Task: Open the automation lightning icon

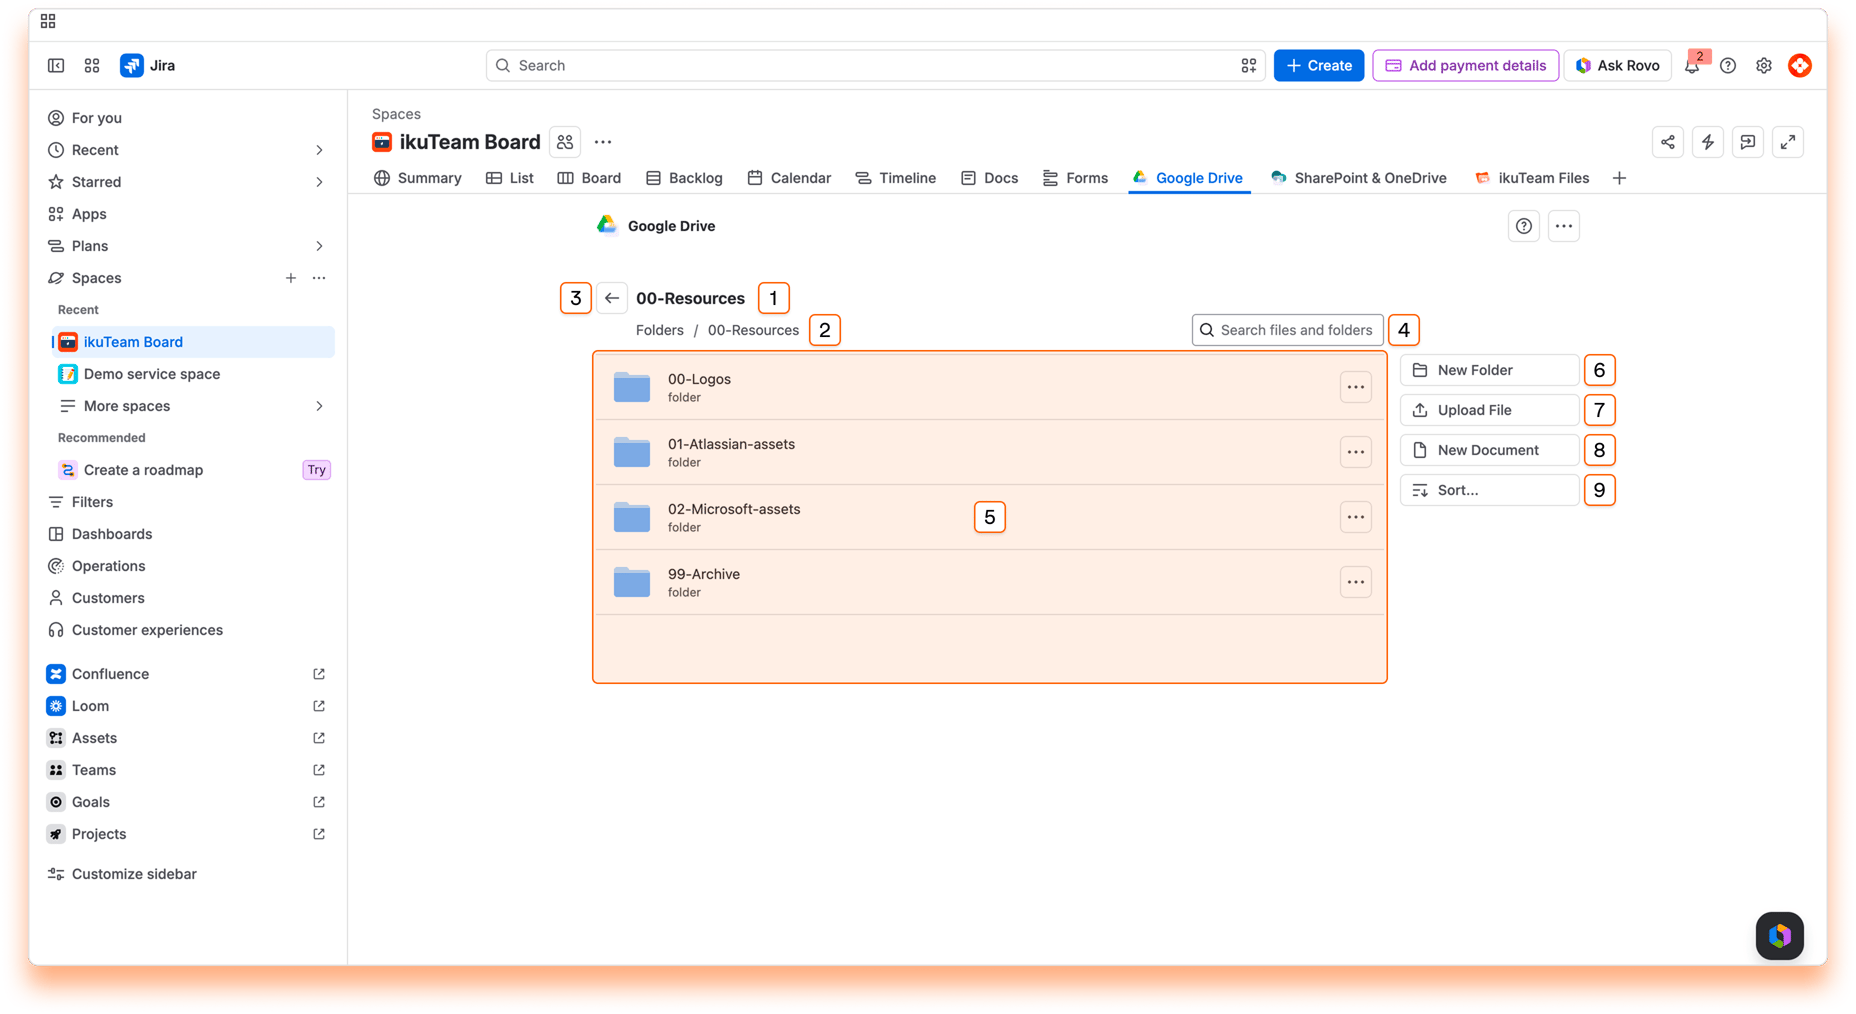Action: pyautogui.click(x=1708, y=142)
